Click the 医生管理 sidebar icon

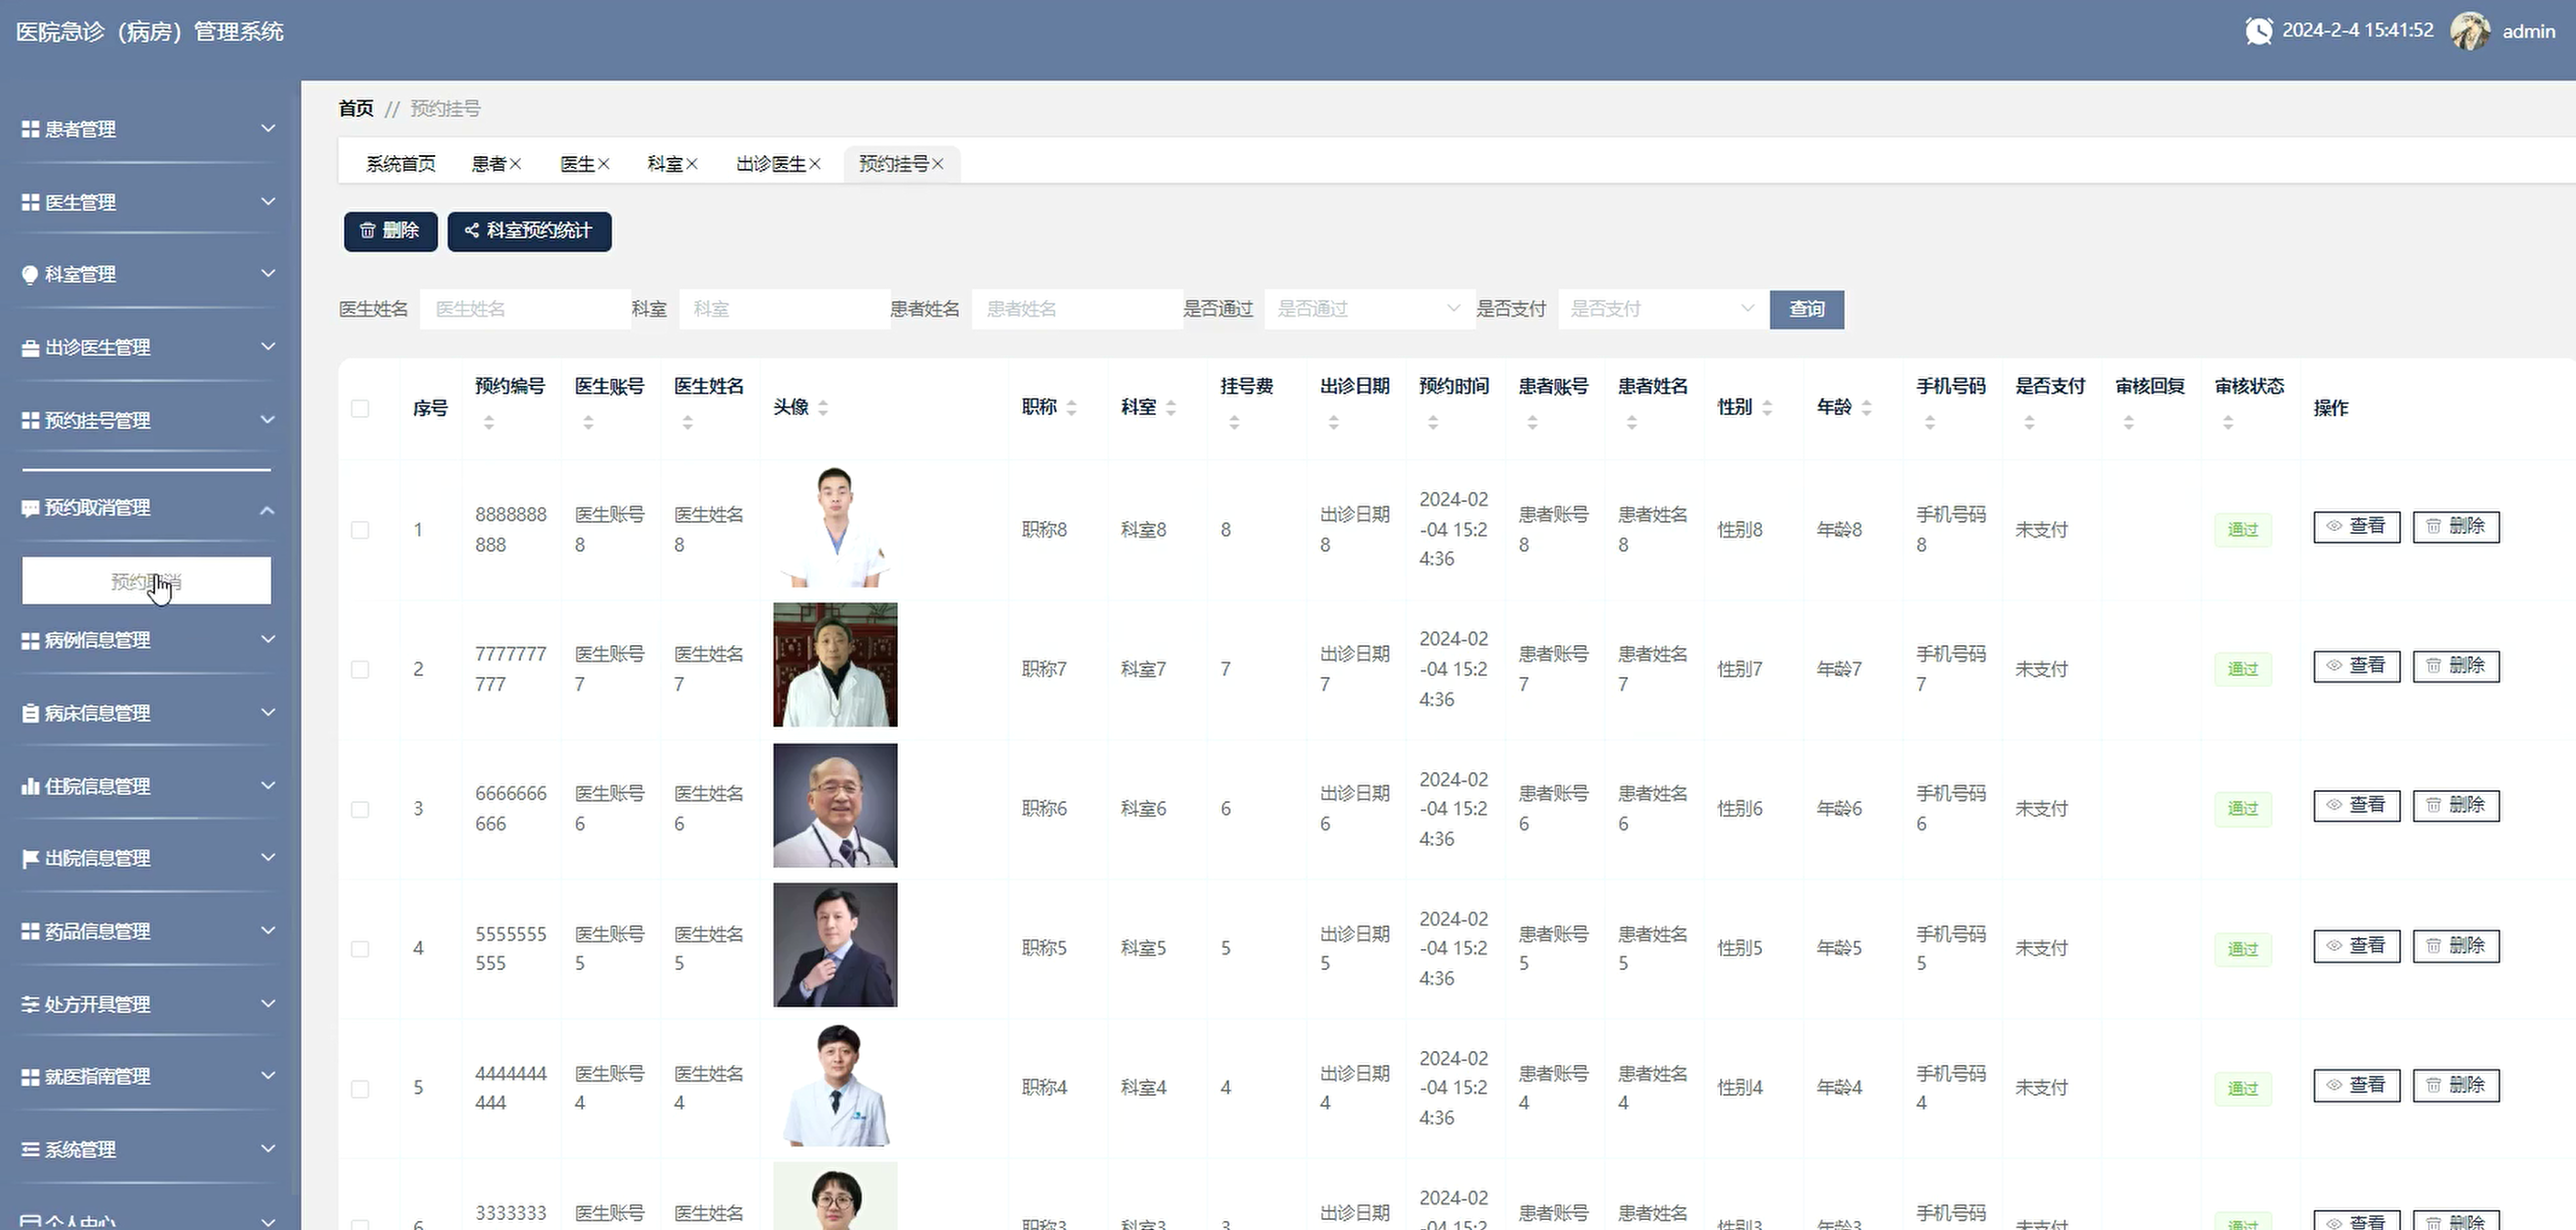(30, 202)
